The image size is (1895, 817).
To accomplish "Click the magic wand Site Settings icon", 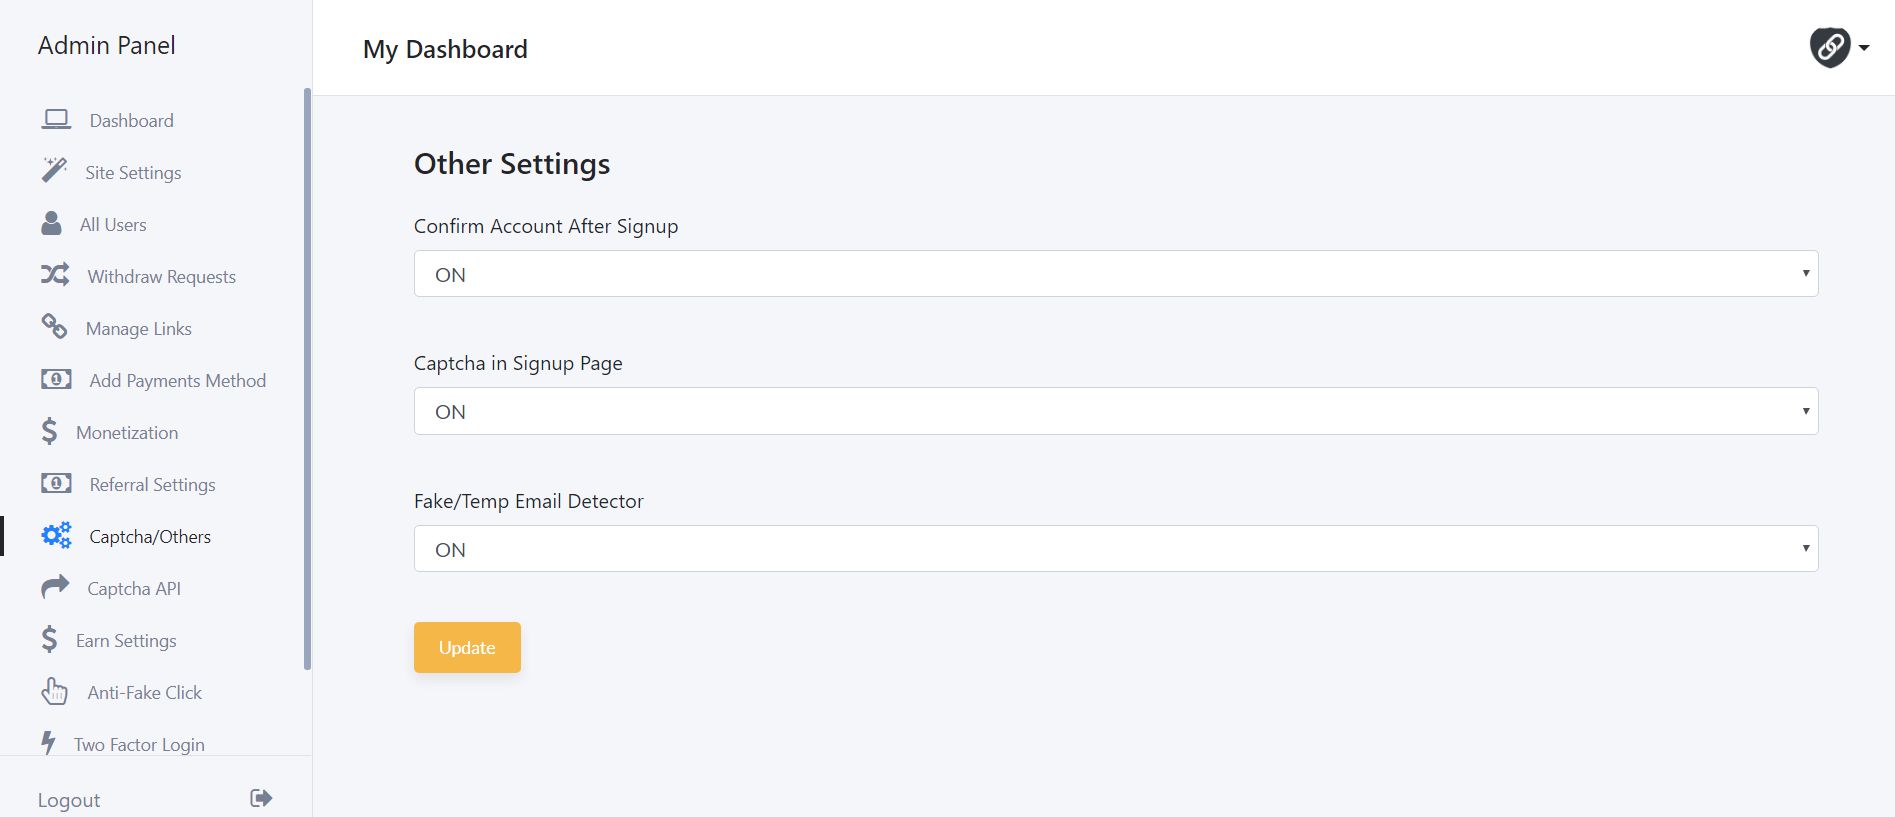I will tap(54, 170).
